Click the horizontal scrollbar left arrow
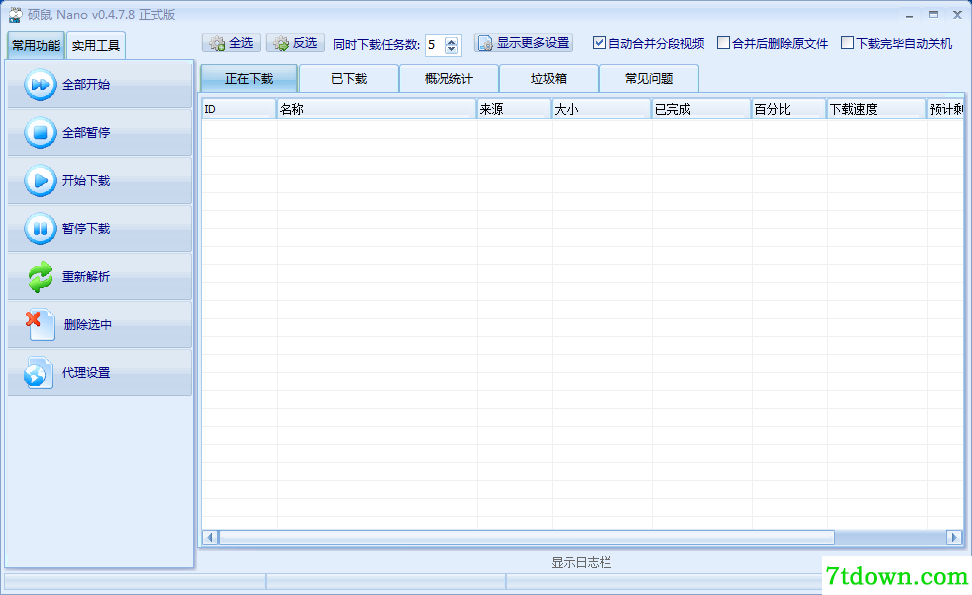Viewport: 972px width, 595px height. pyautogui.click(x=210, y=537)
